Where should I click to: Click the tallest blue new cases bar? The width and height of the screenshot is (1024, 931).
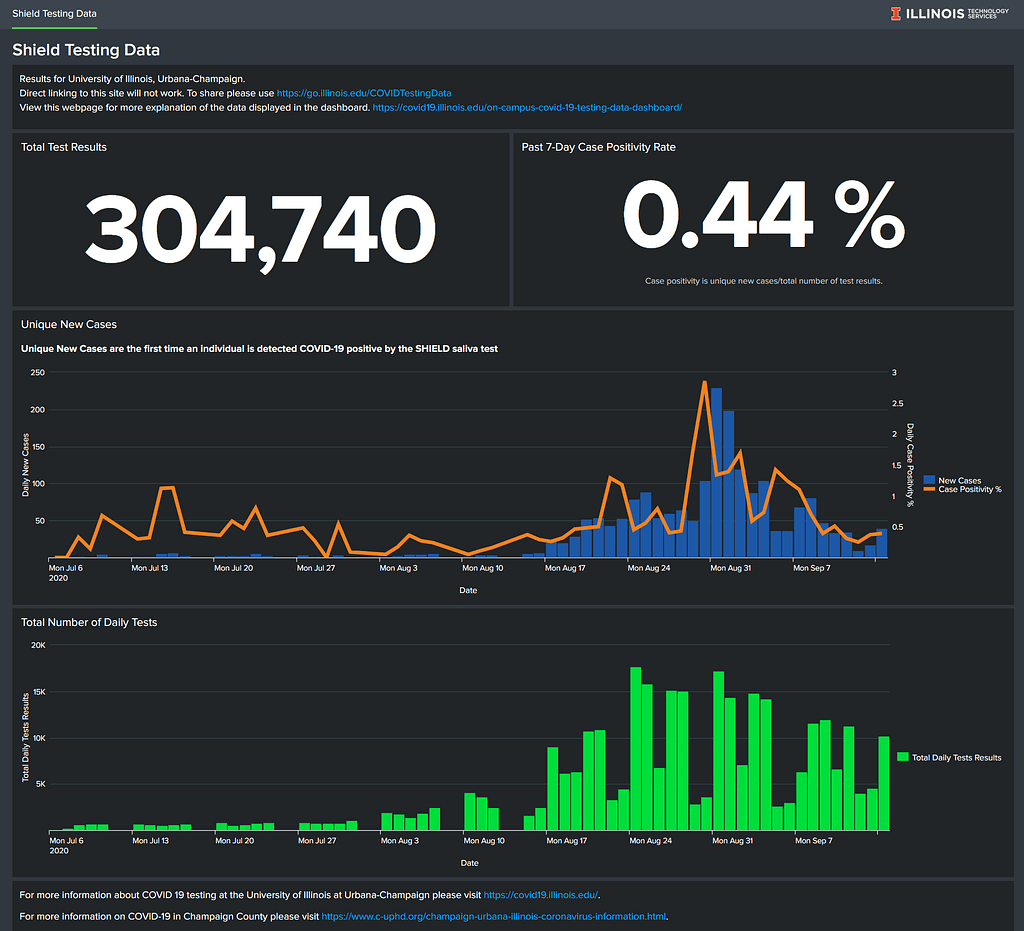[x=716, y=473]
